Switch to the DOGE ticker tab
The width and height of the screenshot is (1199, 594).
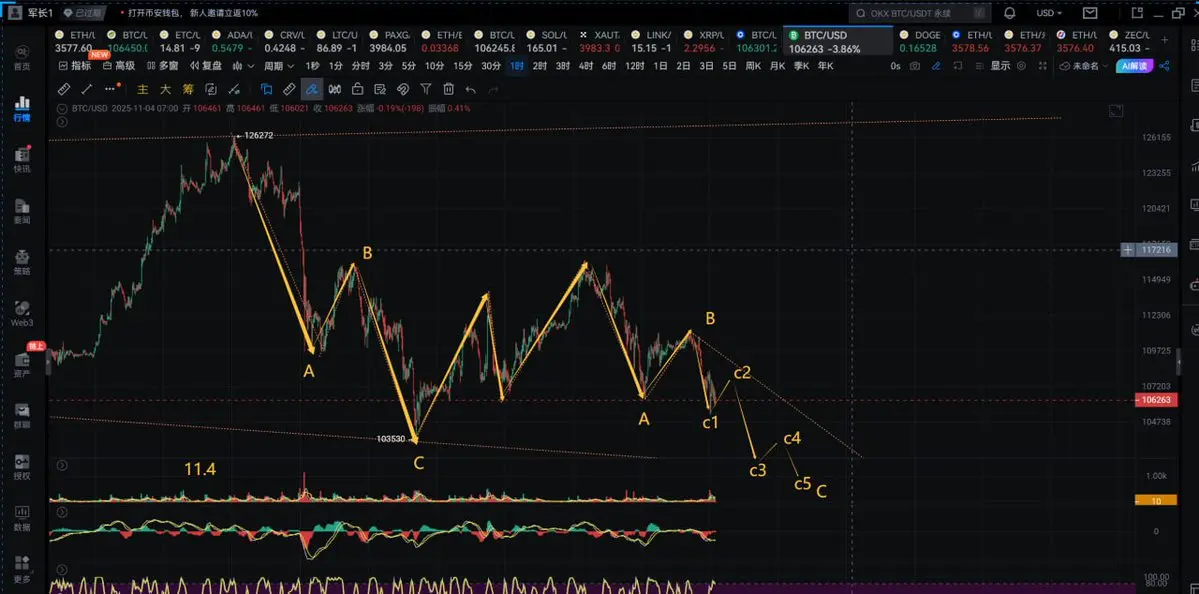point(921,41)
